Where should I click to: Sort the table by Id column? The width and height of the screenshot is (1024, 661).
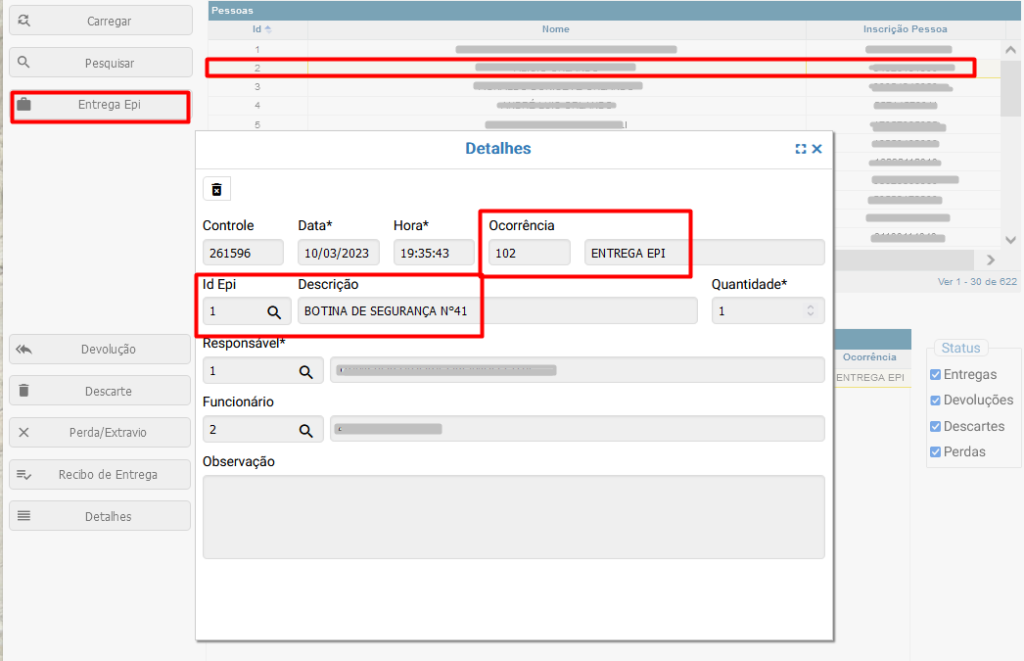pyautogui.click(x=258, y=29)
